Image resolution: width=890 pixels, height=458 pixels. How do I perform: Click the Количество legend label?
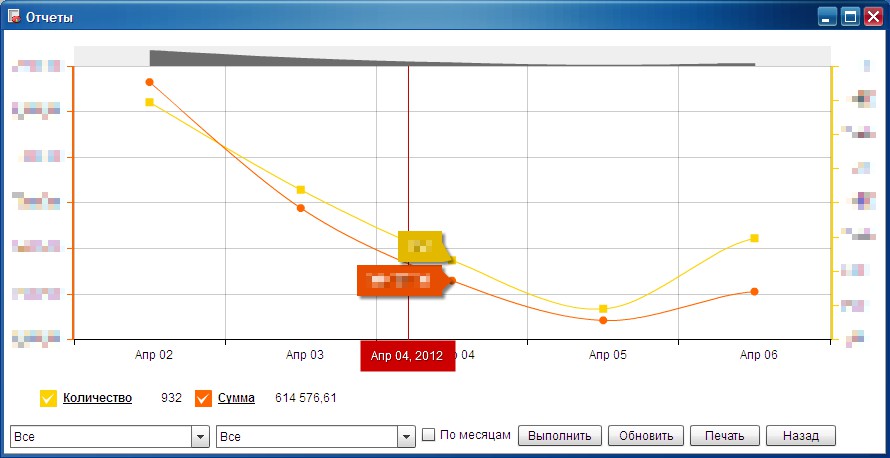coord(98,398)
